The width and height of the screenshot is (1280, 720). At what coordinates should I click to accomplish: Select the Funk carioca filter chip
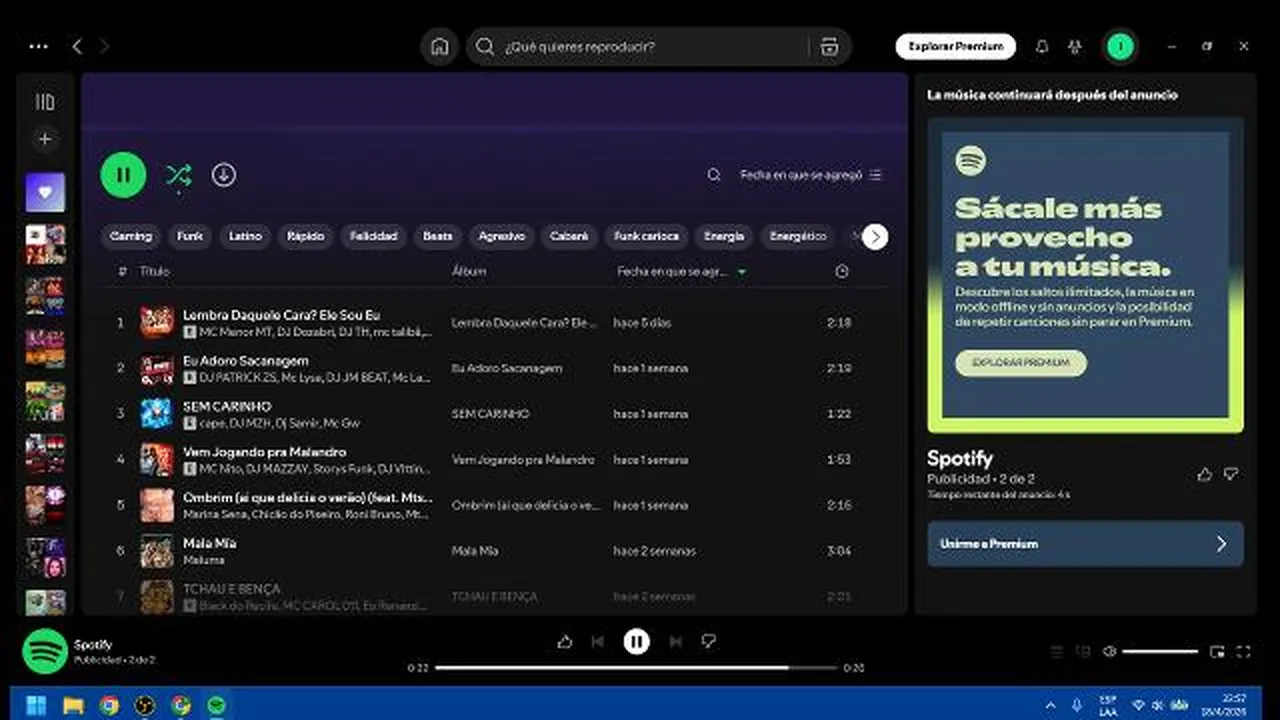646,237
